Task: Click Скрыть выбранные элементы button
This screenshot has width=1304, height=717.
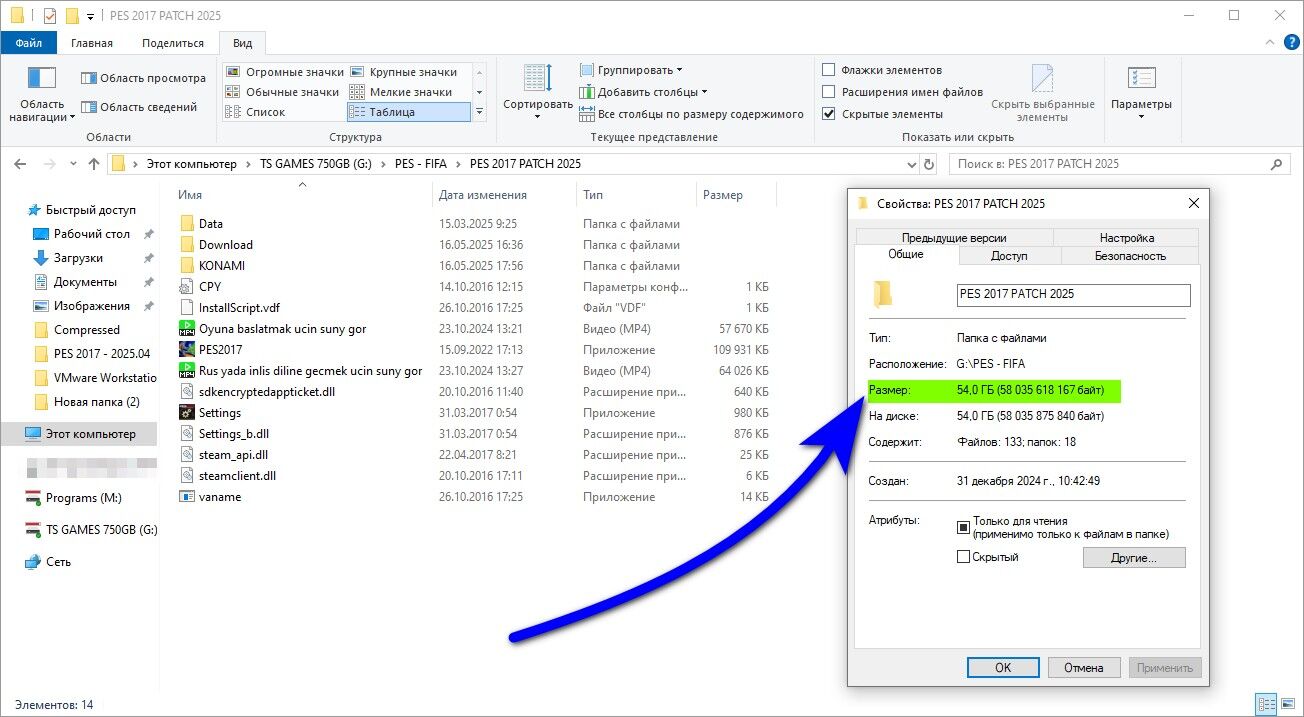Action: pyautogui.click(x=1043, y=94)
